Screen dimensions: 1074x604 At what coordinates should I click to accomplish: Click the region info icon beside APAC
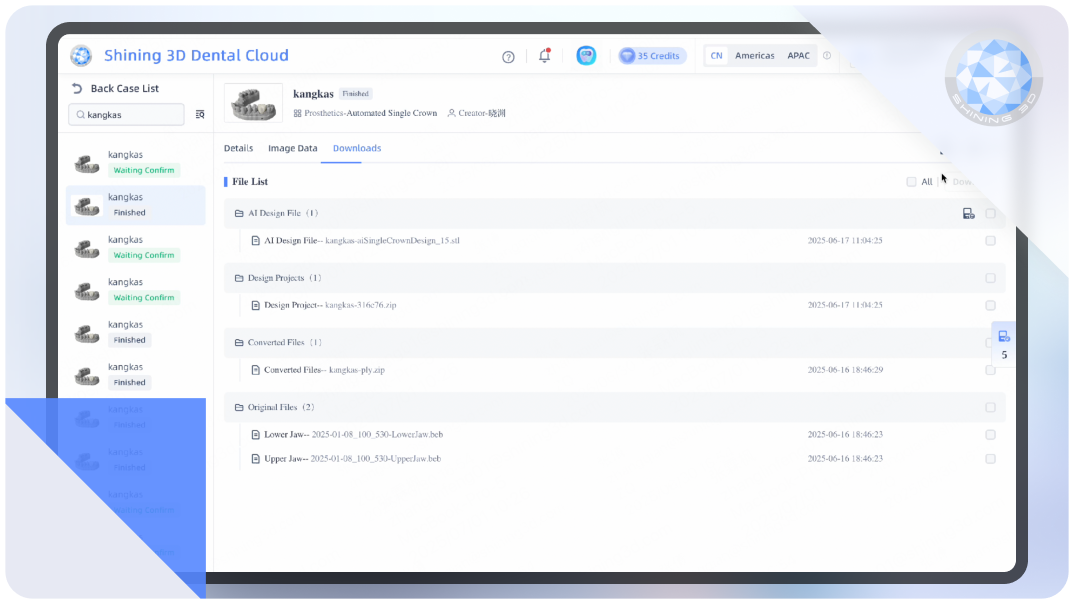(827, 56)
